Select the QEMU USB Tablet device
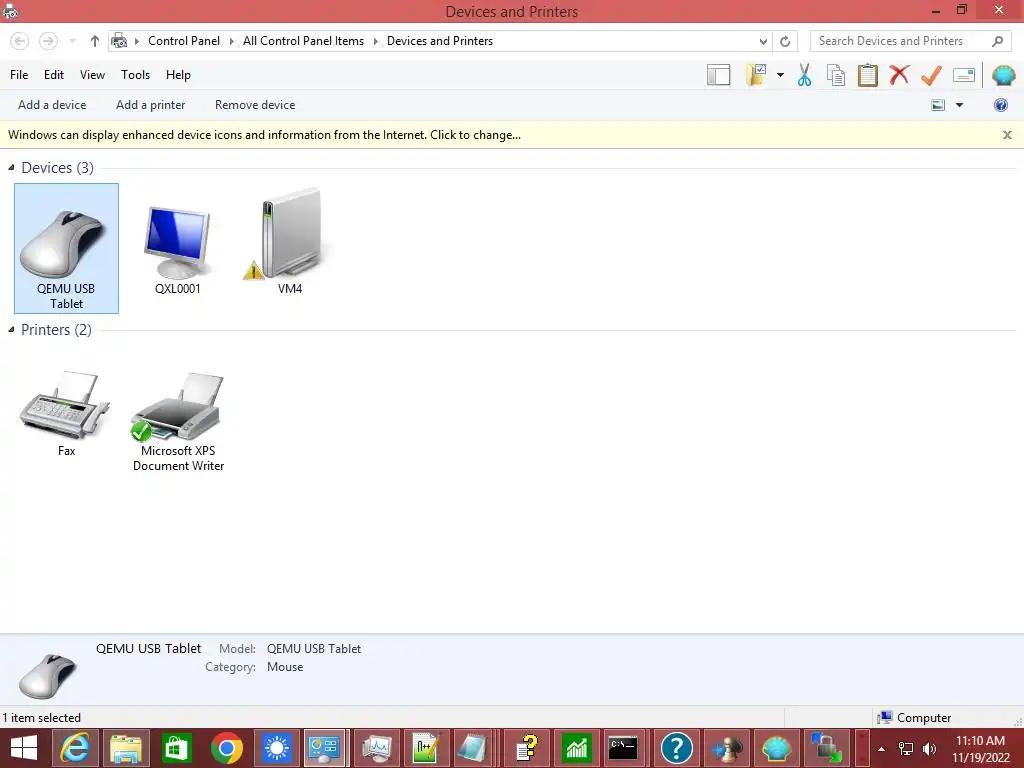 click(x=67, y=248)
